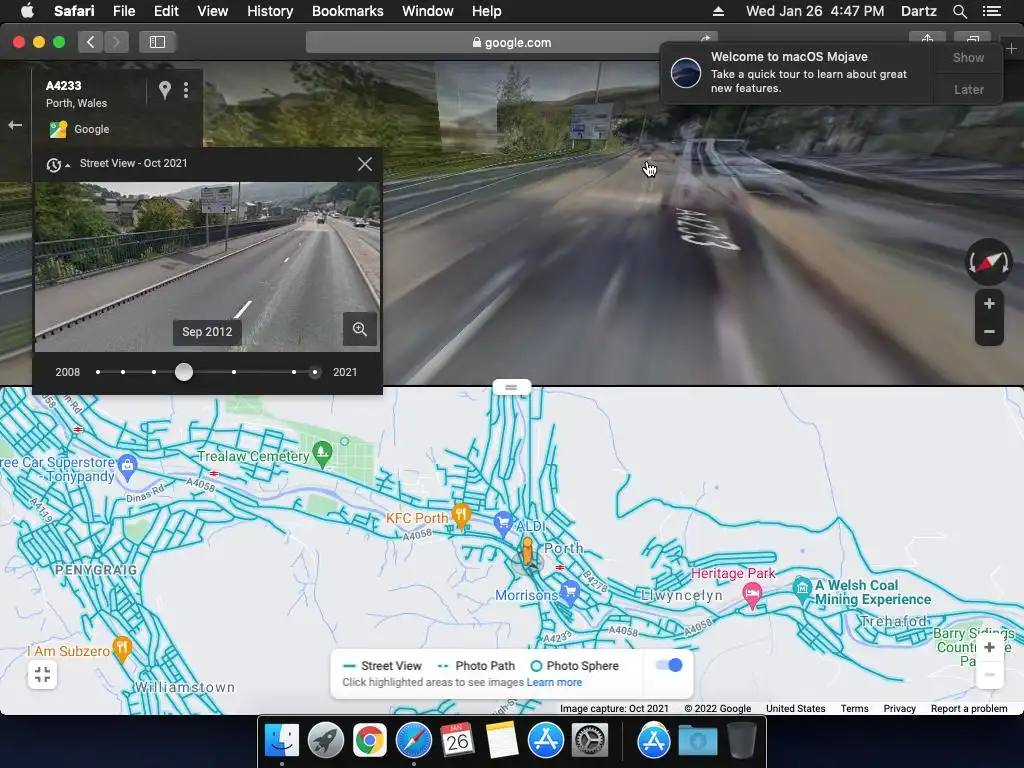Open the three-dot menu in the A4233 card

pyautogui.click(x=186, y=89)
